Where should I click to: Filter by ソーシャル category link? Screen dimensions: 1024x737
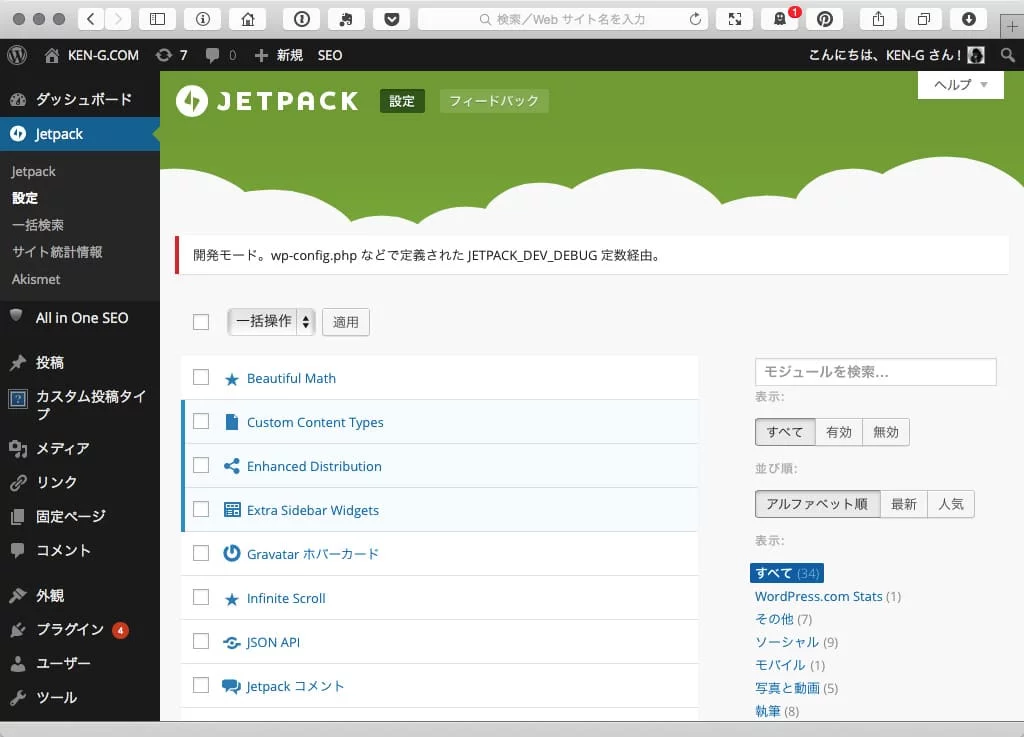pyautogui.click(x=786, y=642)
